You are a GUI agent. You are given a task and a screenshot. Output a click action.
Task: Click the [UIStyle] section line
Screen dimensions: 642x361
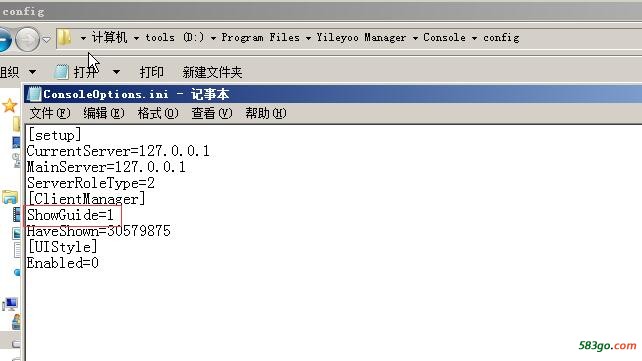pos(62,247)
